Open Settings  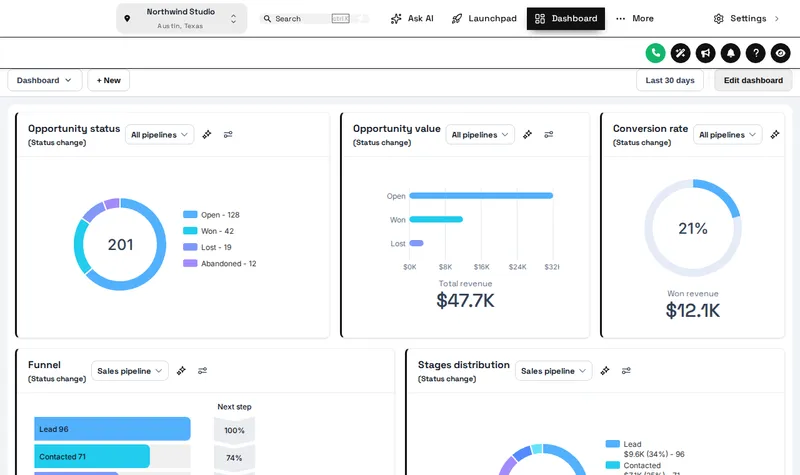(747, 19)
